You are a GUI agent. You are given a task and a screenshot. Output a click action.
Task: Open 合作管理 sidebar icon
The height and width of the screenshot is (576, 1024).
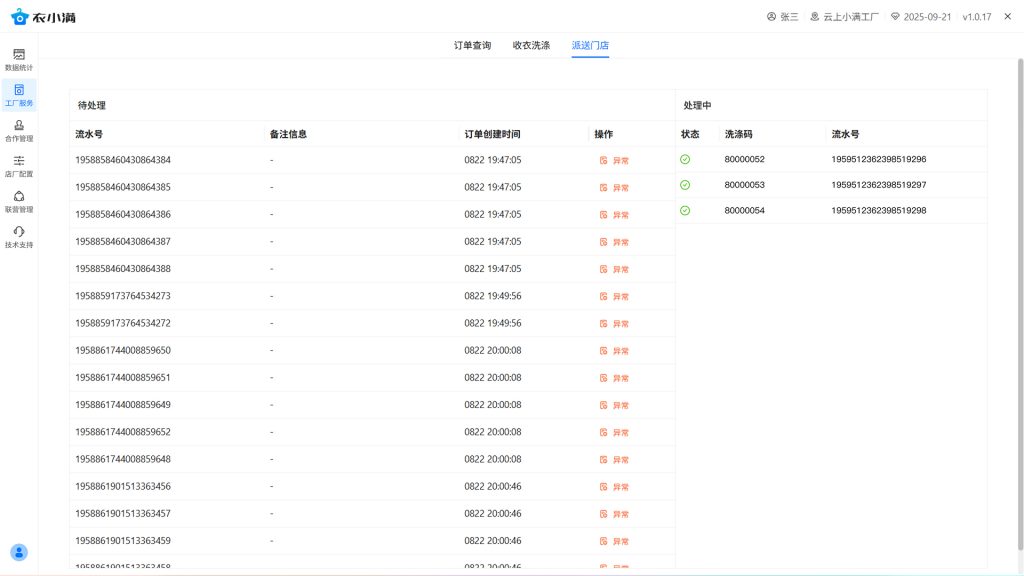[x=19, y=130]
